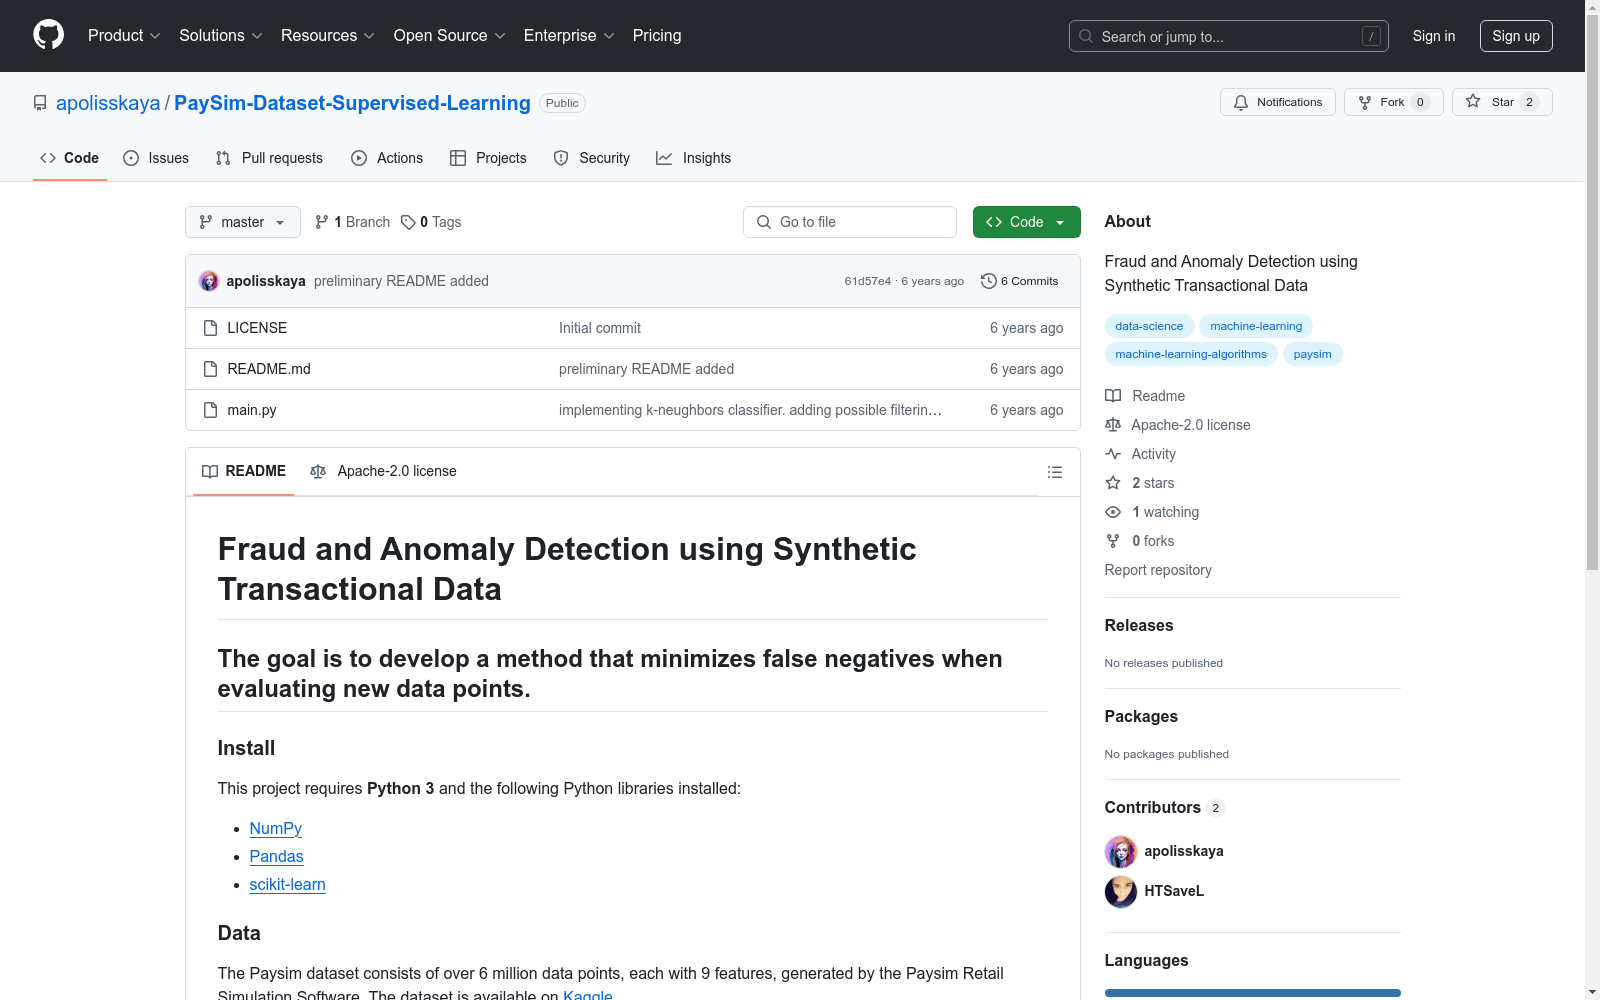The width and height of the screenshot is (1600, 1000).
Task: Fork the repository
Action: click(1393, 102)
